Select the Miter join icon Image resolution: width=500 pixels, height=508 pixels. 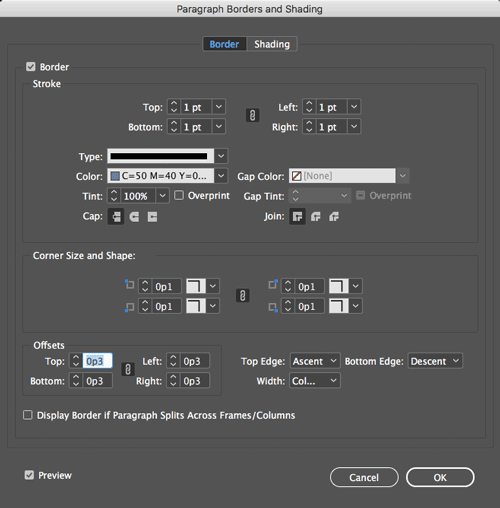point(297,217)
